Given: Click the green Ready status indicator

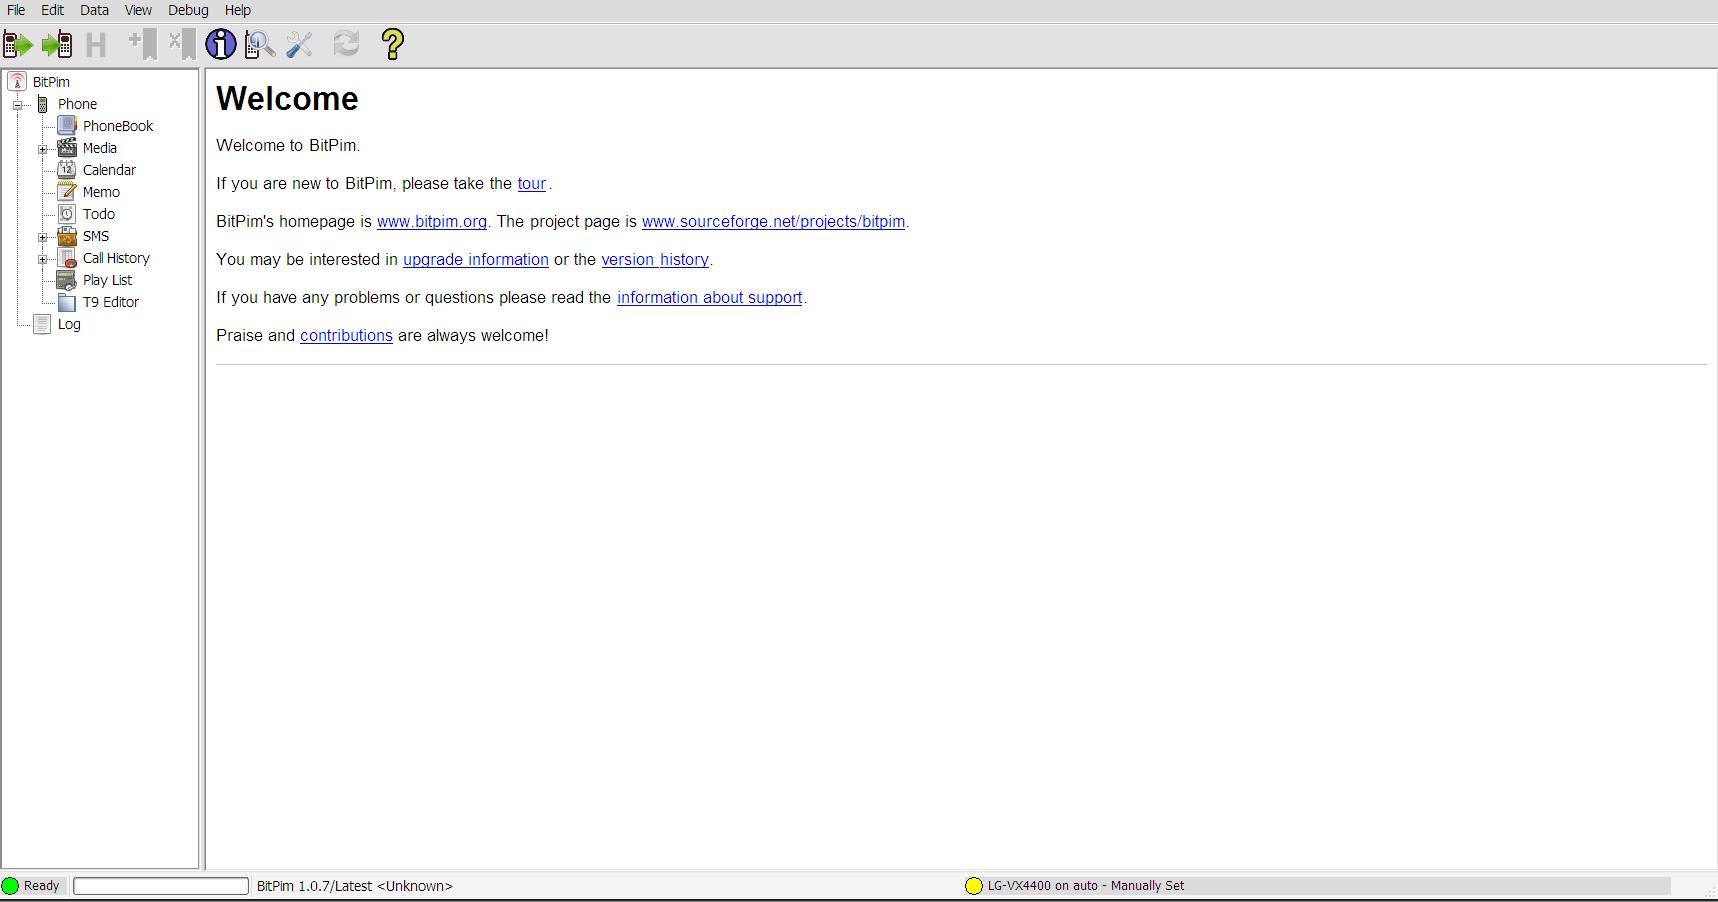Looking at the screenshot, I should point(11,886).
